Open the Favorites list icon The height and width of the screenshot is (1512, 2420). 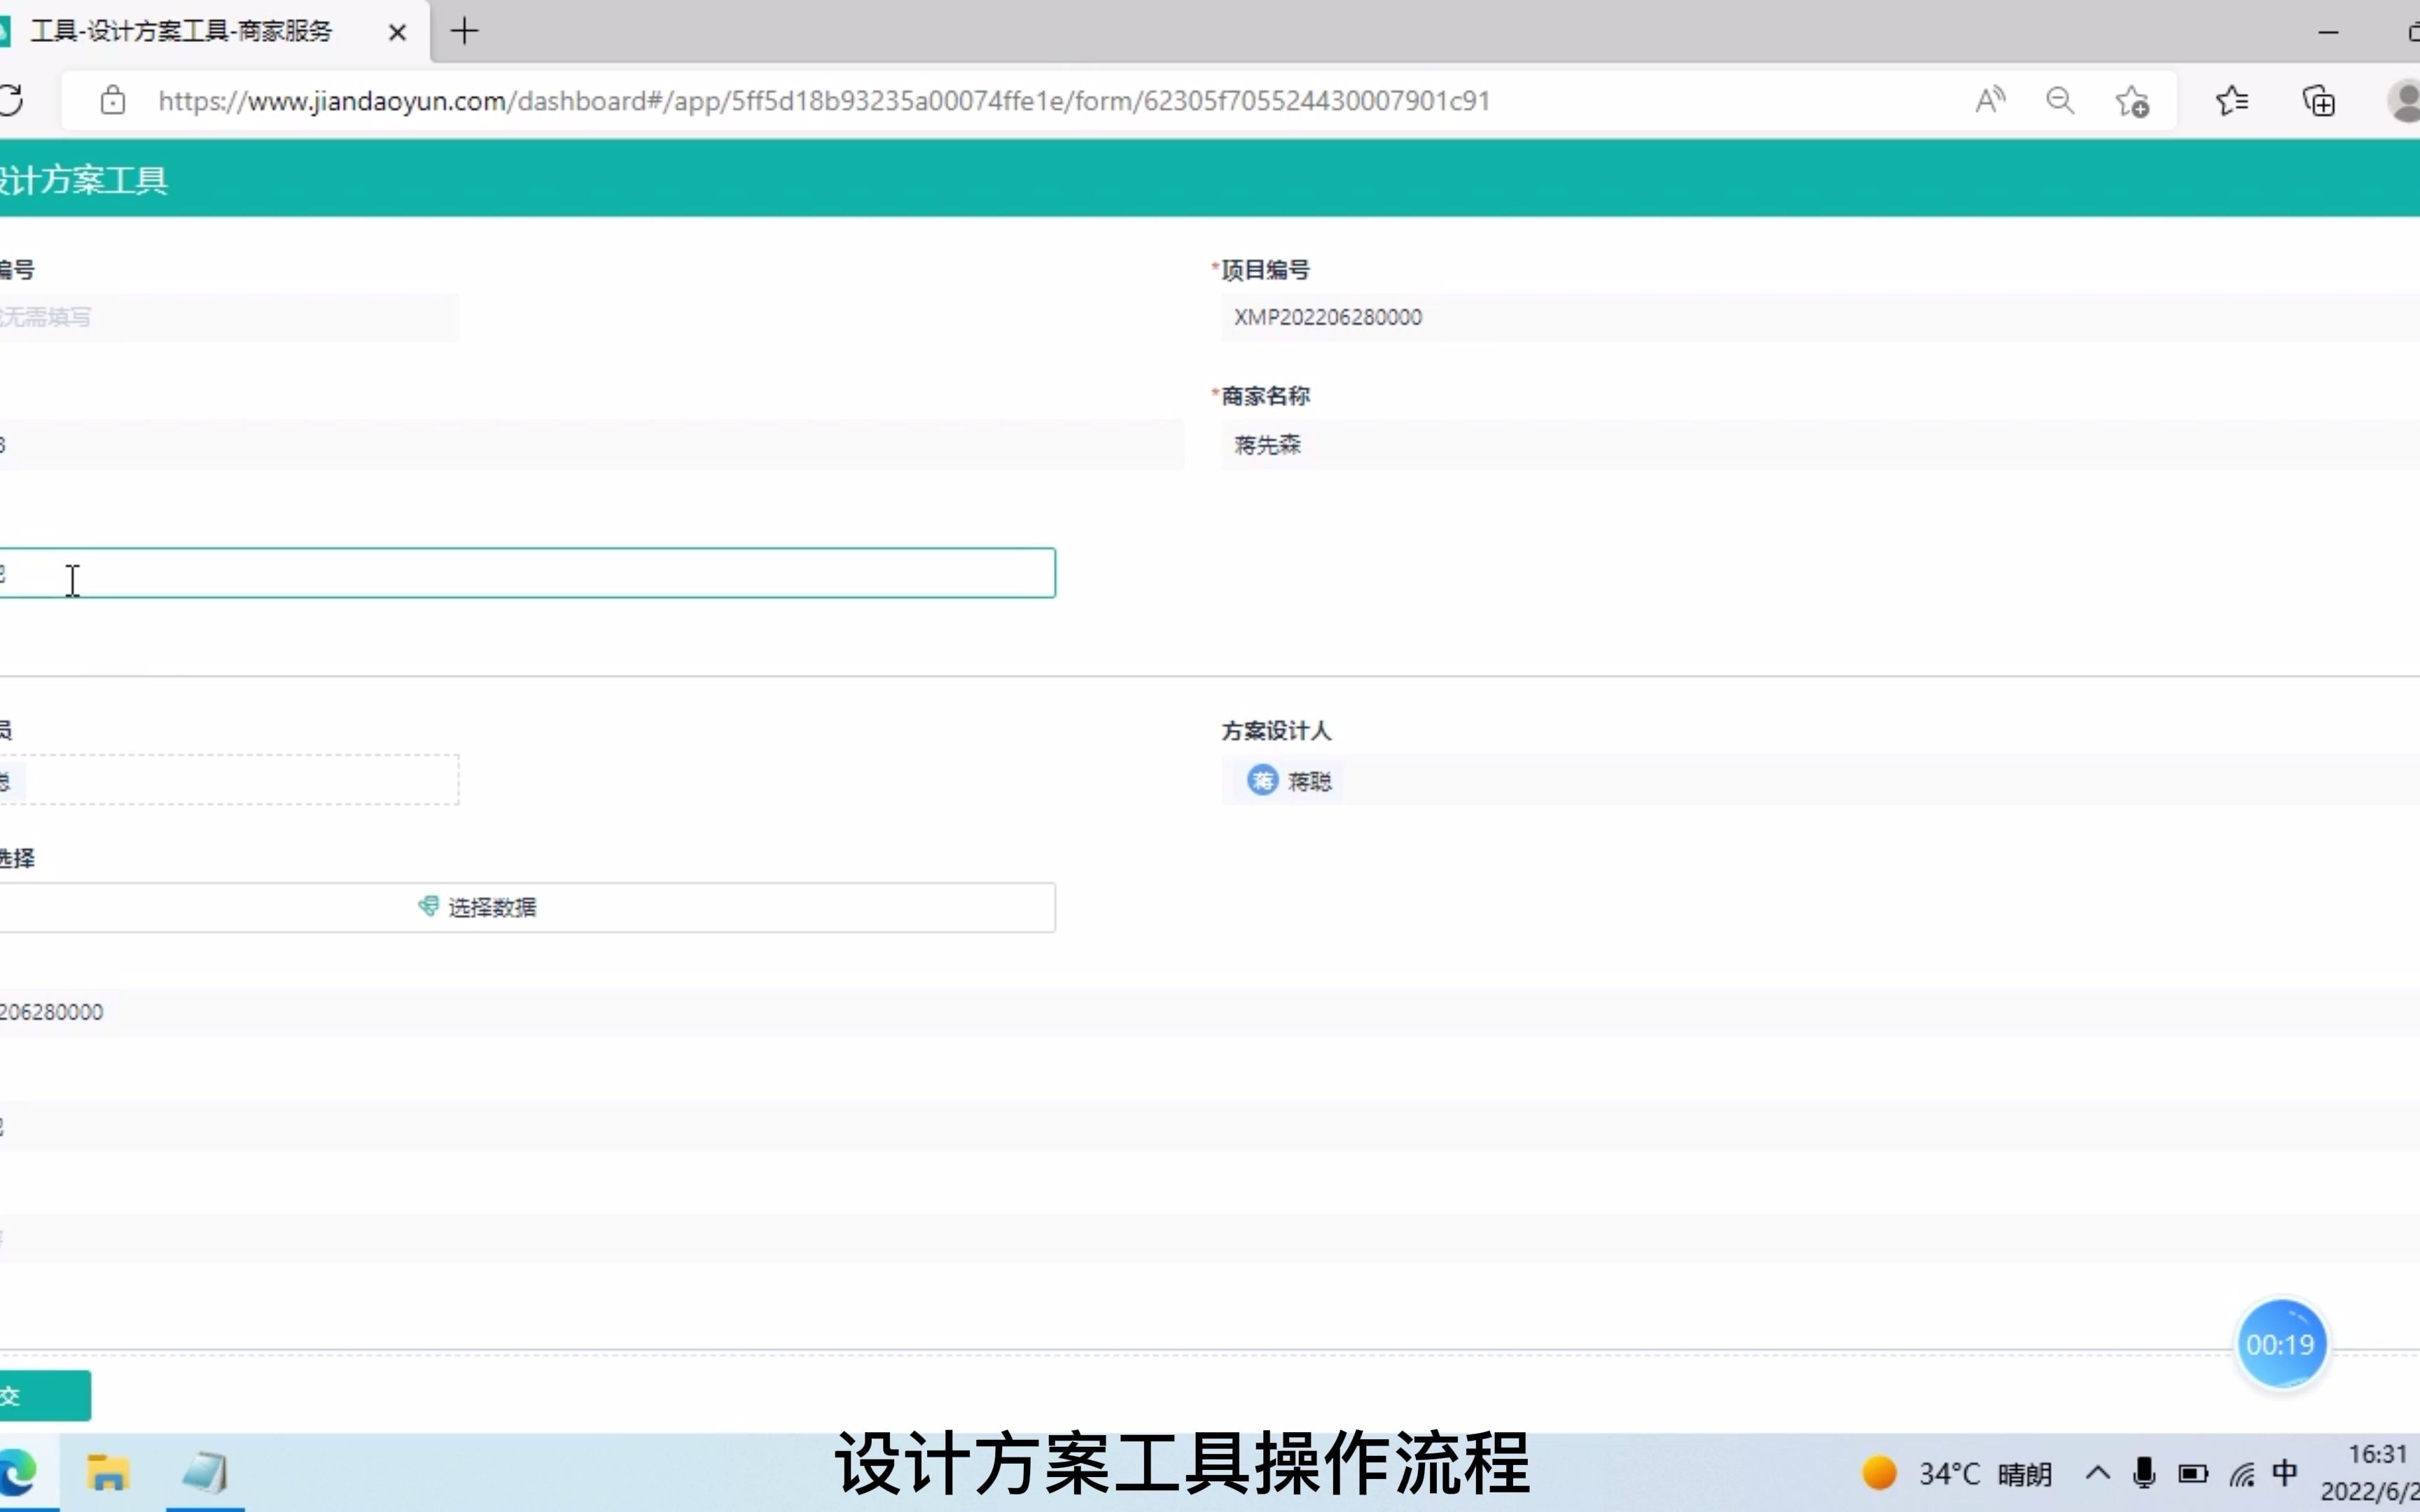click(2232, 101)
